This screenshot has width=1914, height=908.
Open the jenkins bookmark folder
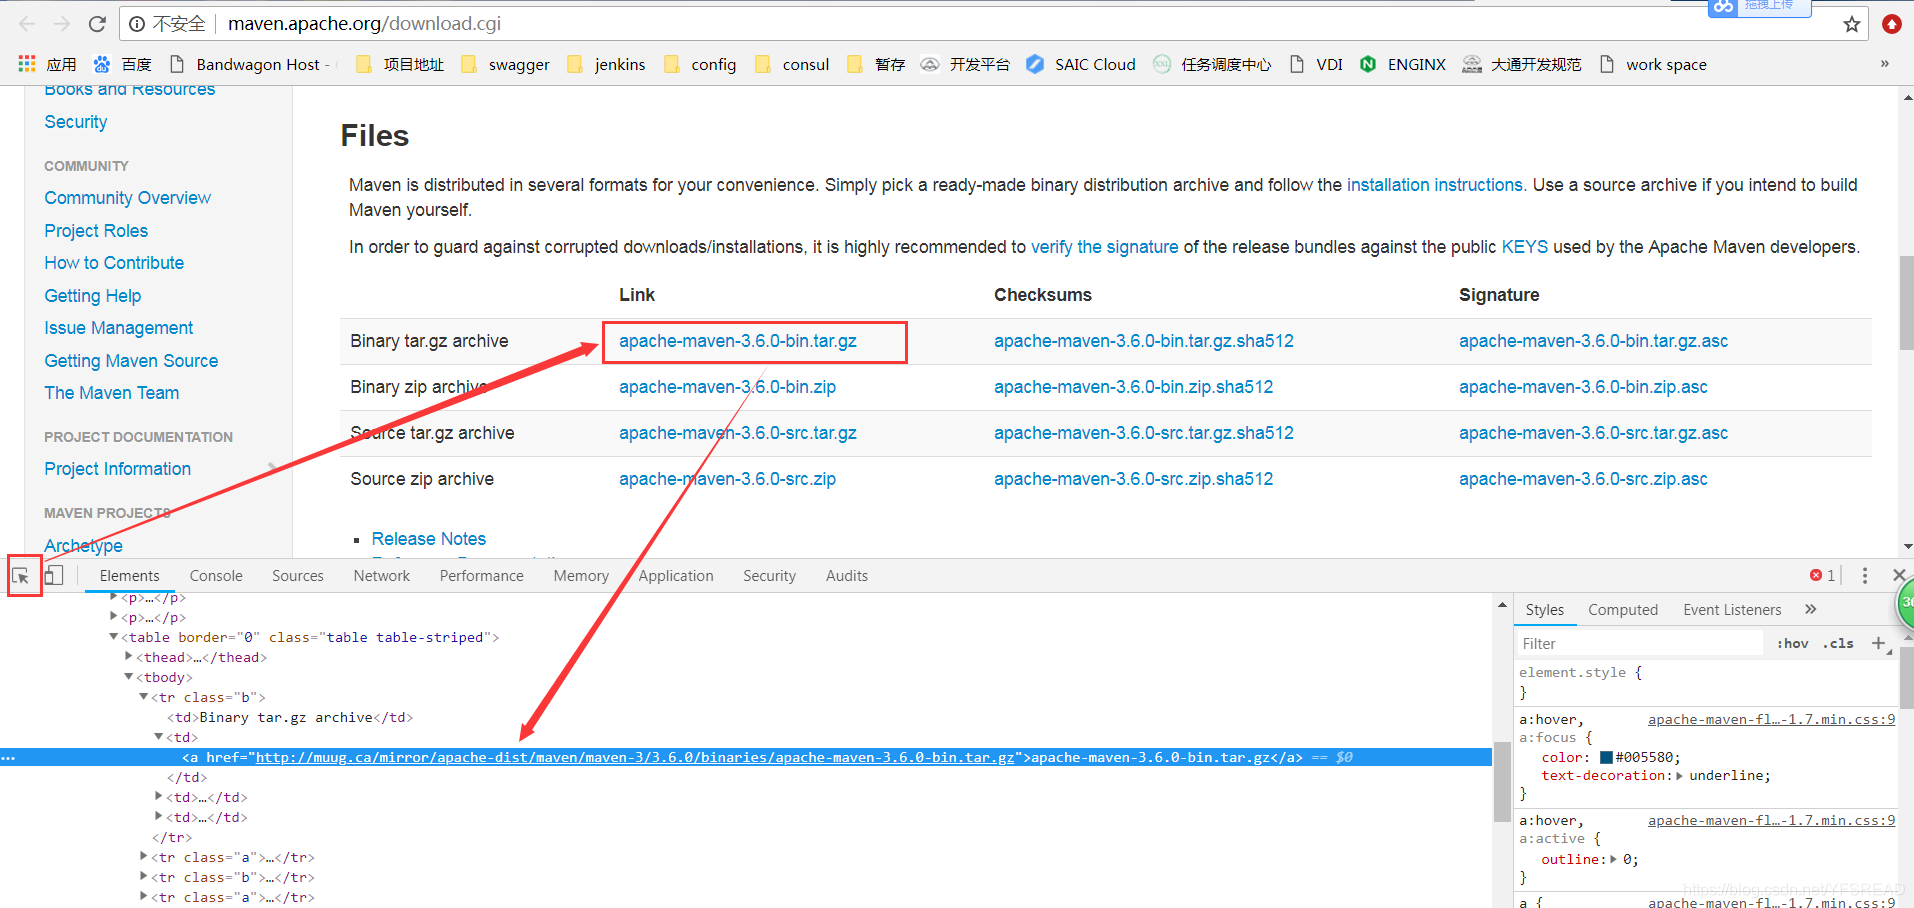pyautogui.click(x=607, y=64)
